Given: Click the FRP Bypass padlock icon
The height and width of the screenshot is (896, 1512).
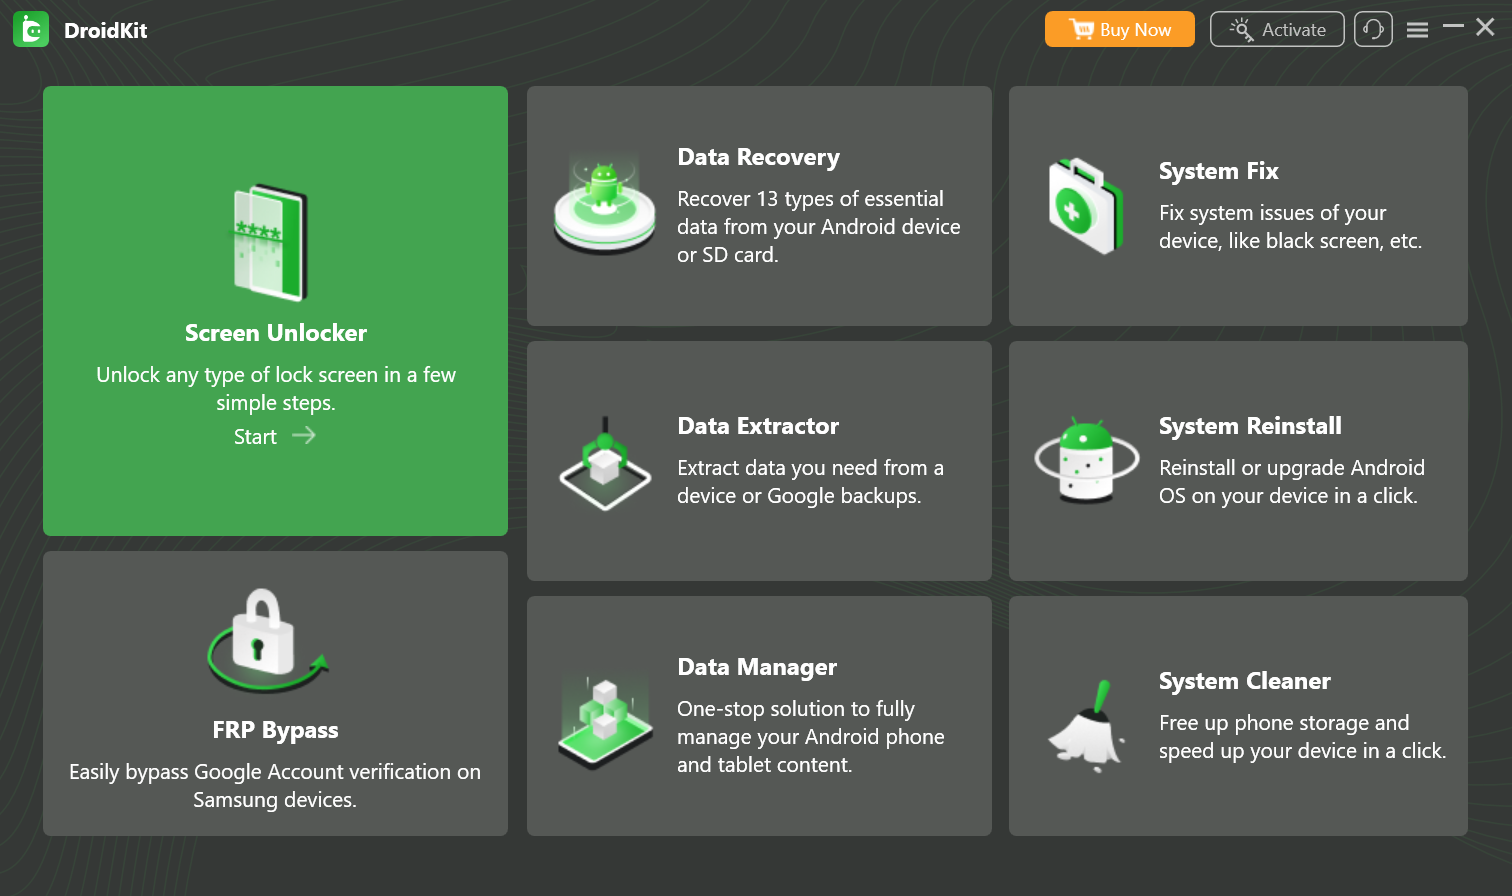Looking at the screenshot, I should (266, 638).
